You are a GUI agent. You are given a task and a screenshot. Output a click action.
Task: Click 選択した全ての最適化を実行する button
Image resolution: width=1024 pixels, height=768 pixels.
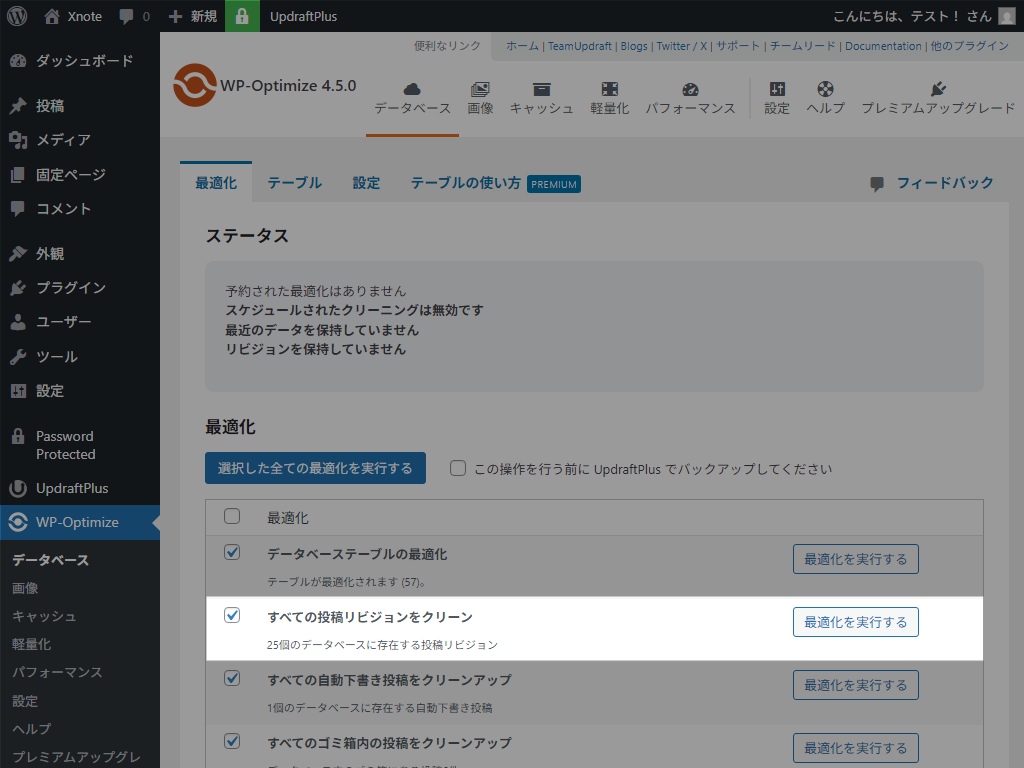click(315, 468)
